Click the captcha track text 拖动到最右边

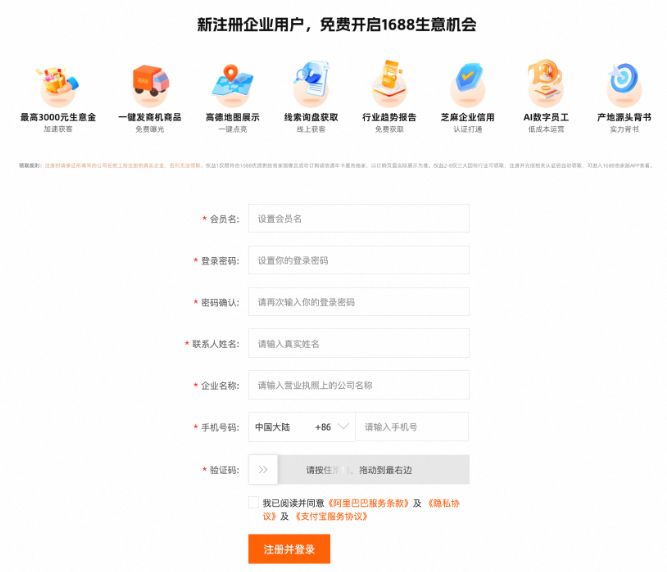(385, 470)
